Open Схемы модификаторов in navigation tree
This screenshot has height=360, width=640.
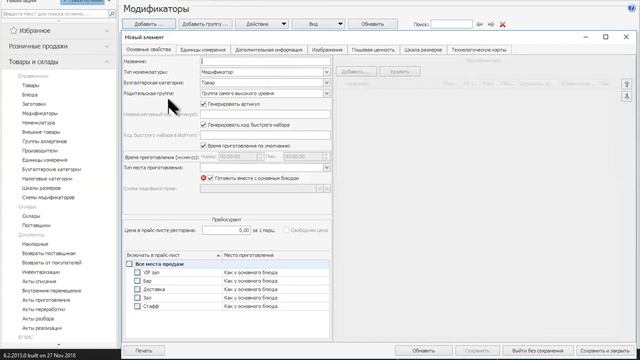(x=48, y=198)
